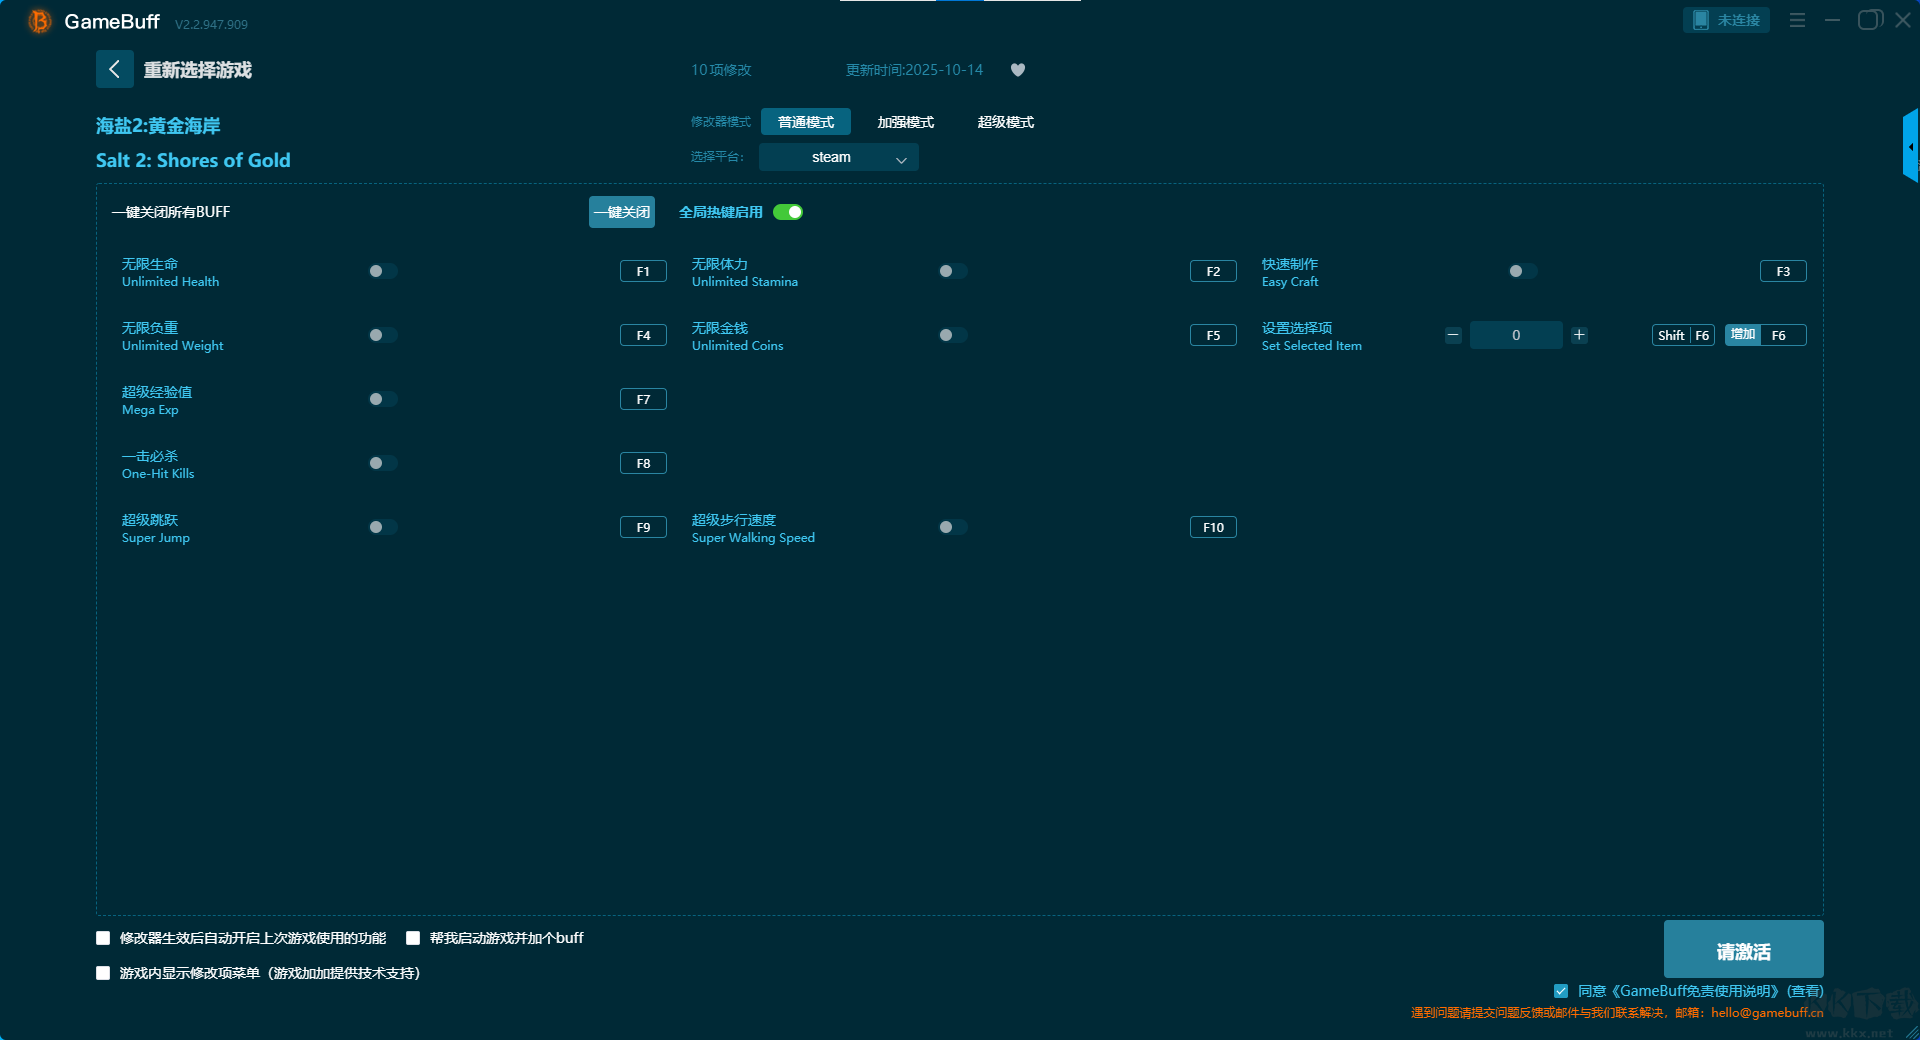This screenshot has width=1920, height=1040.
Task: Click the heart favorite icon
Action: (1018, 70)
